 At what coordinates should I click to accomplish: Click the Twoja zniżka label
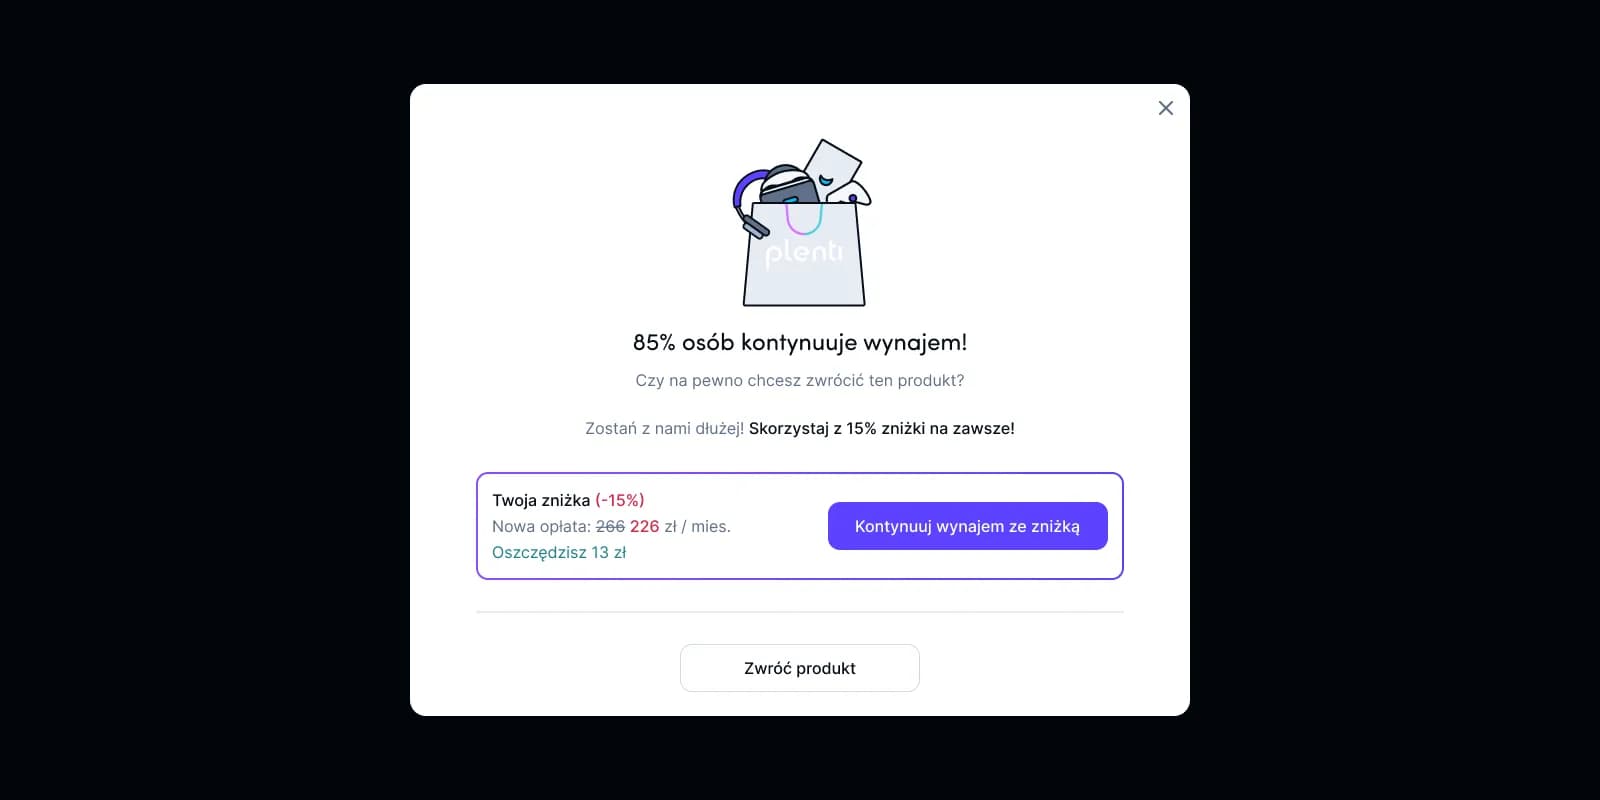541,500
